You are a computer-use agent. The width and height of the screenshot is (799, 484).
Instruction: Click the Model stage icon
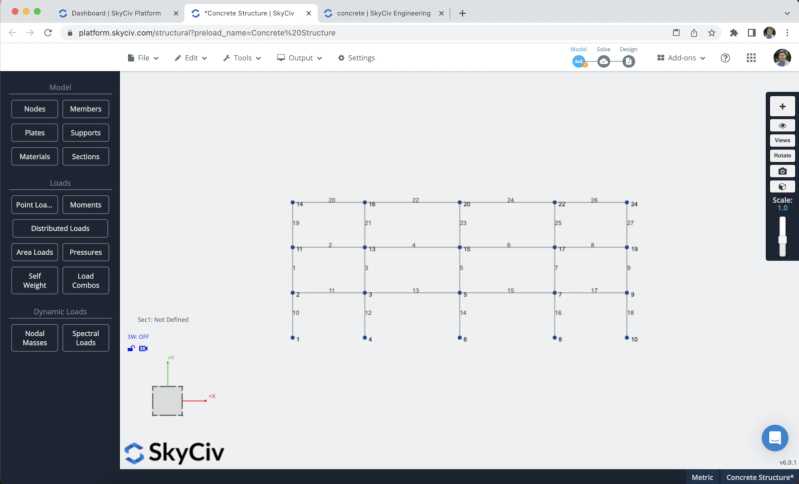578,62
